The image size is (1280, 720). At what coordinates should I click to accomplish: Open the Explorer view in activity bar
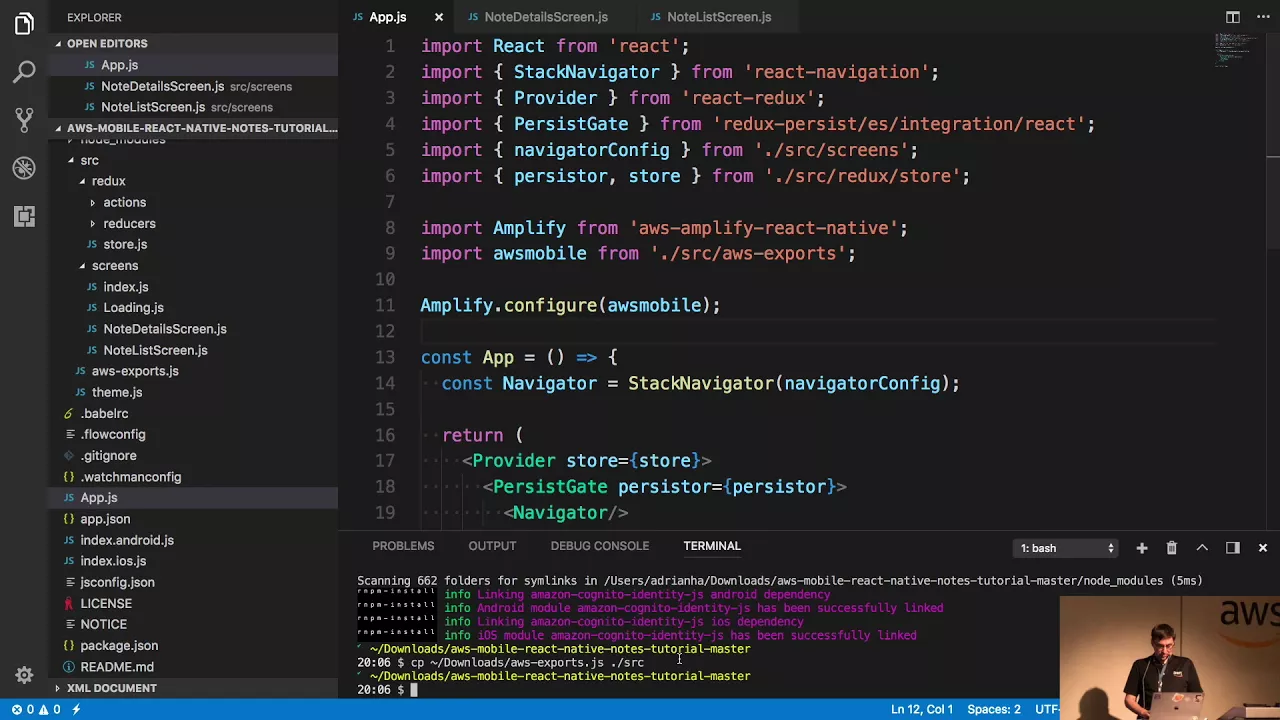pos(24,24)
